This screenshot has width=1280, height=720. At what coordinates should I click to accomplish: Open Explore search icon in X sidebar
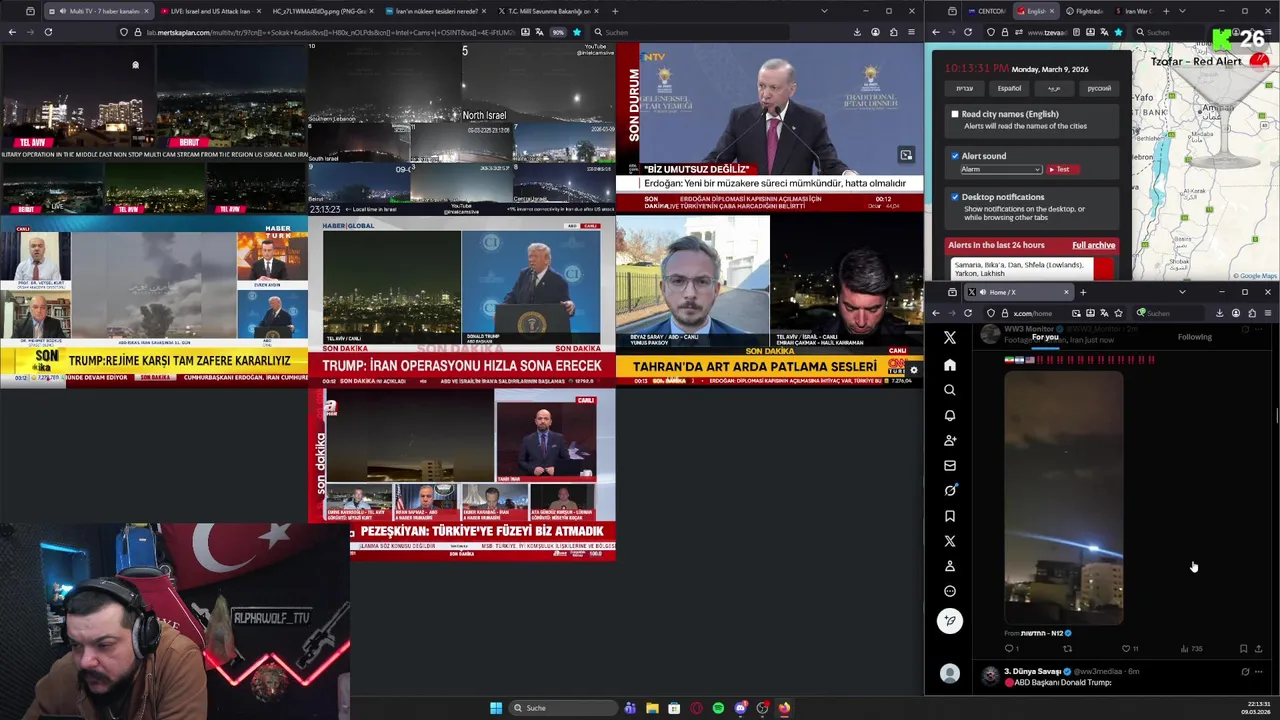pos(950,390)
